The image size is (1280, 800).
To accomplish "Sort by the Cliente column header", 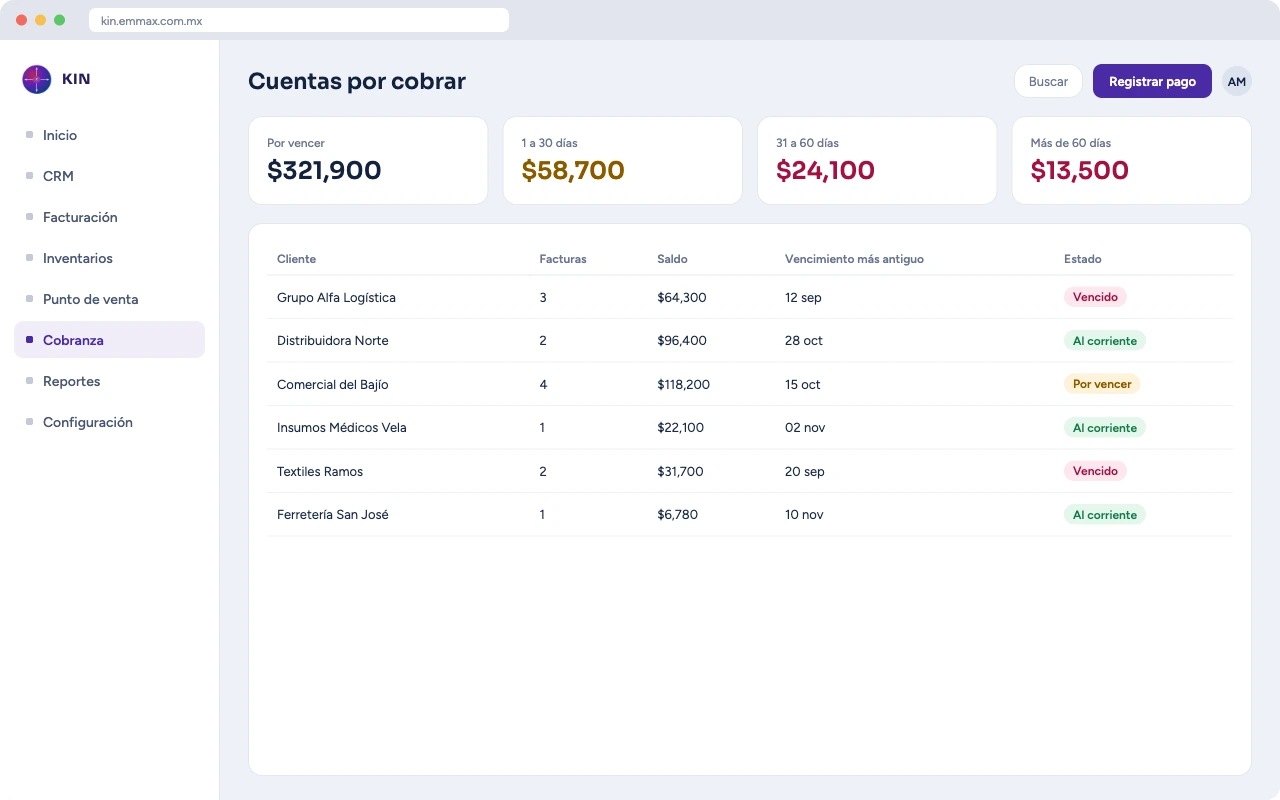I will point(296,259).
